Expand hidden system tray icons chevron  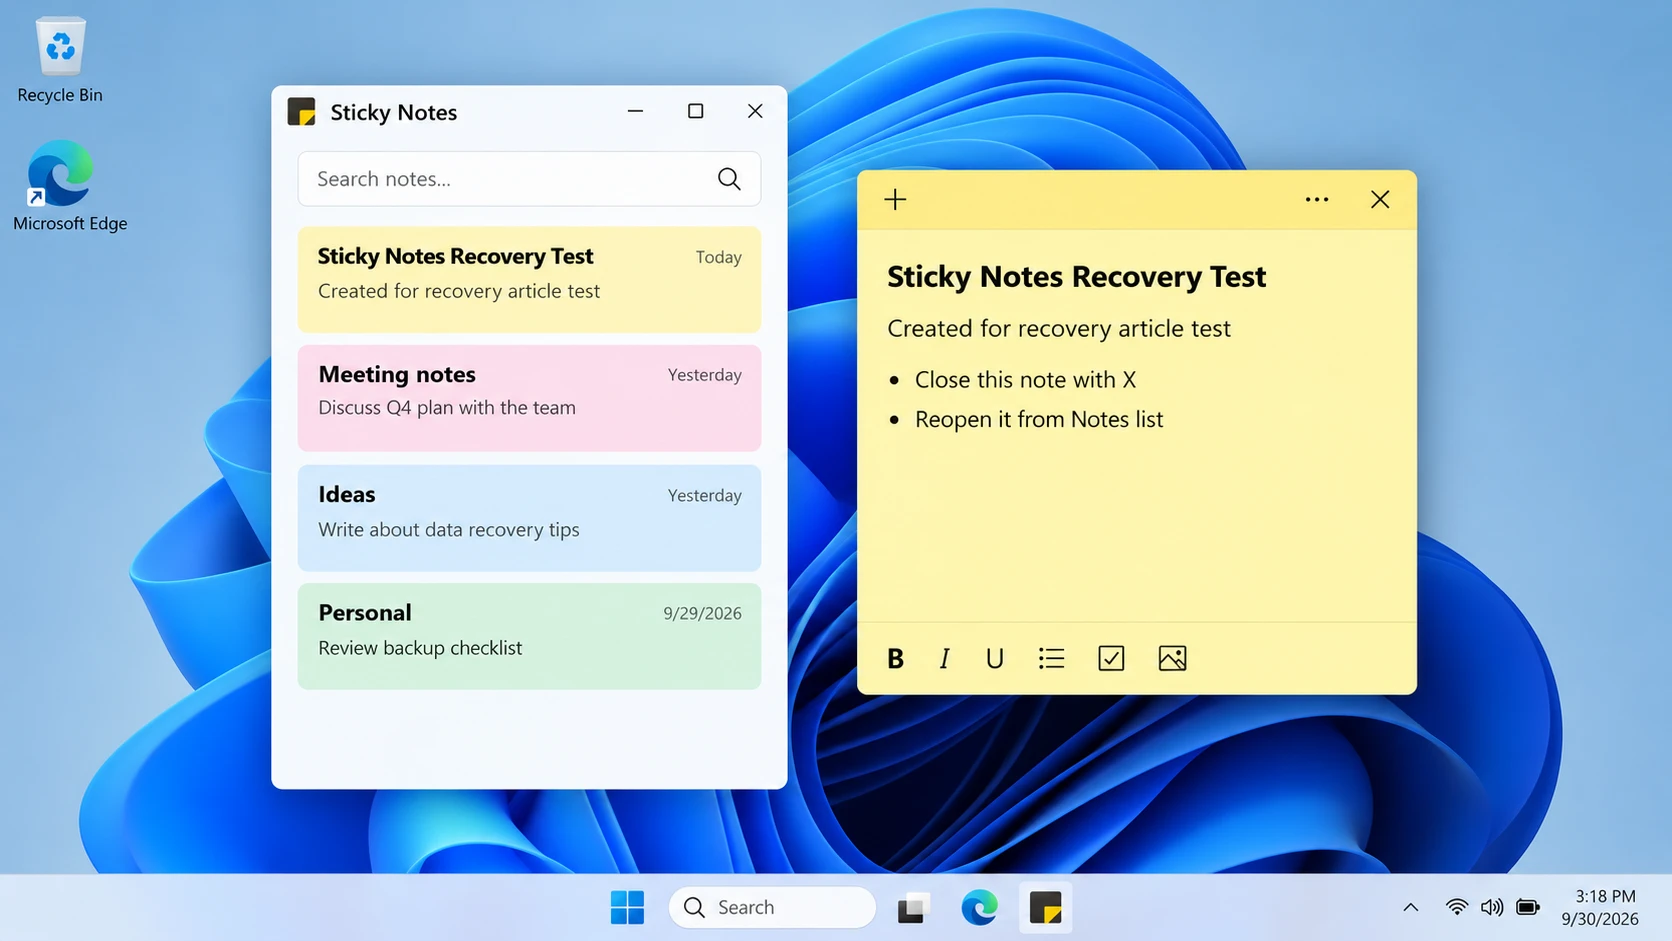pyautogui.click(x=1410, y=908)
